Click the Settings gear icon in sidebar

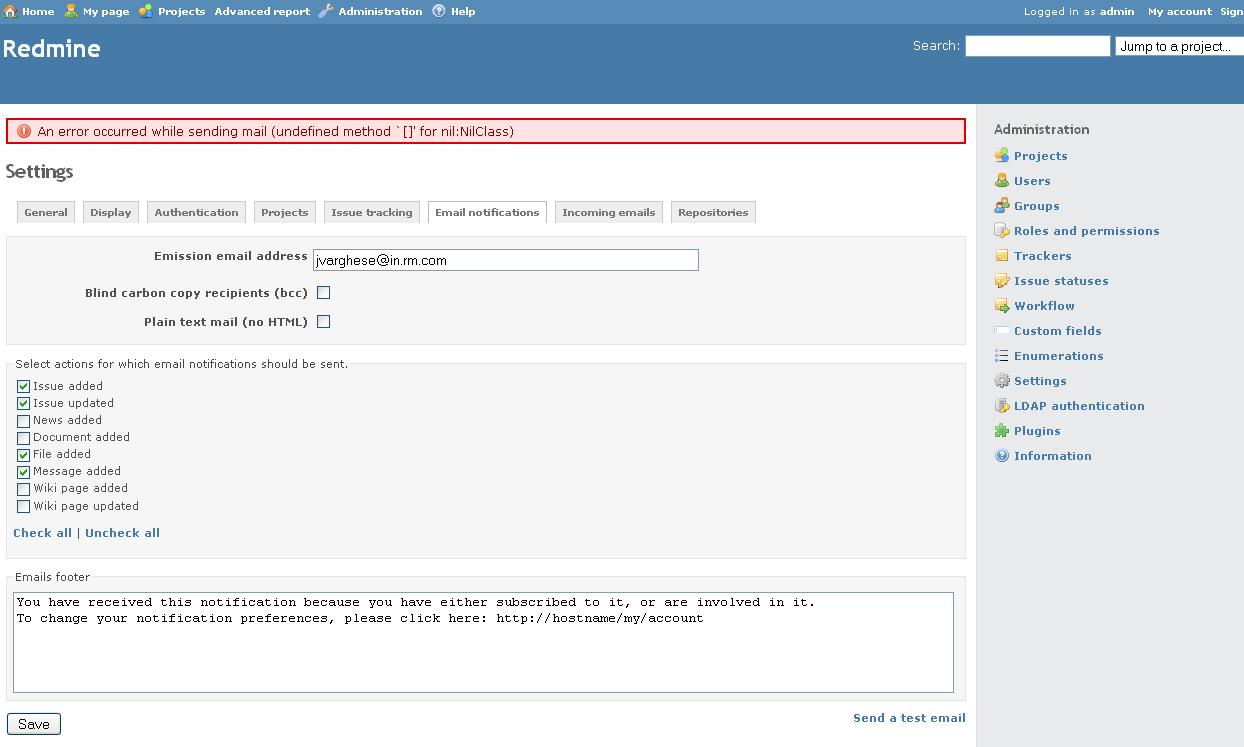point(1002,380)
